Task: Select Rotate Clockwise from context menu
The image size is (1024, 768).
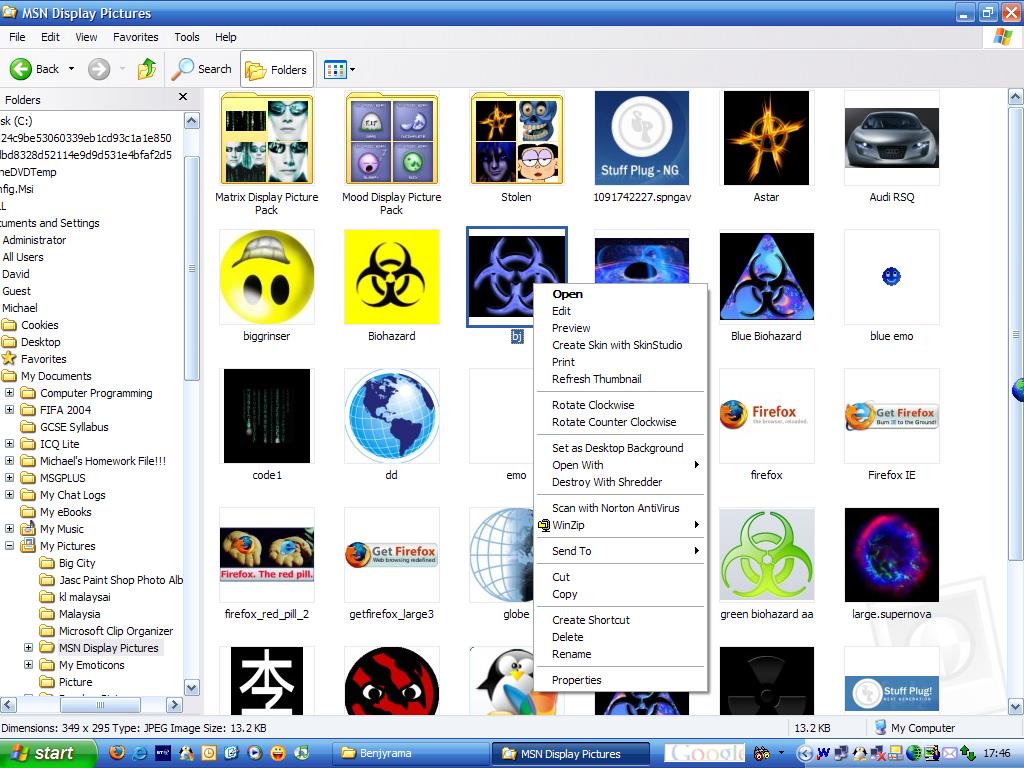Action: click(x=593, y=405)
